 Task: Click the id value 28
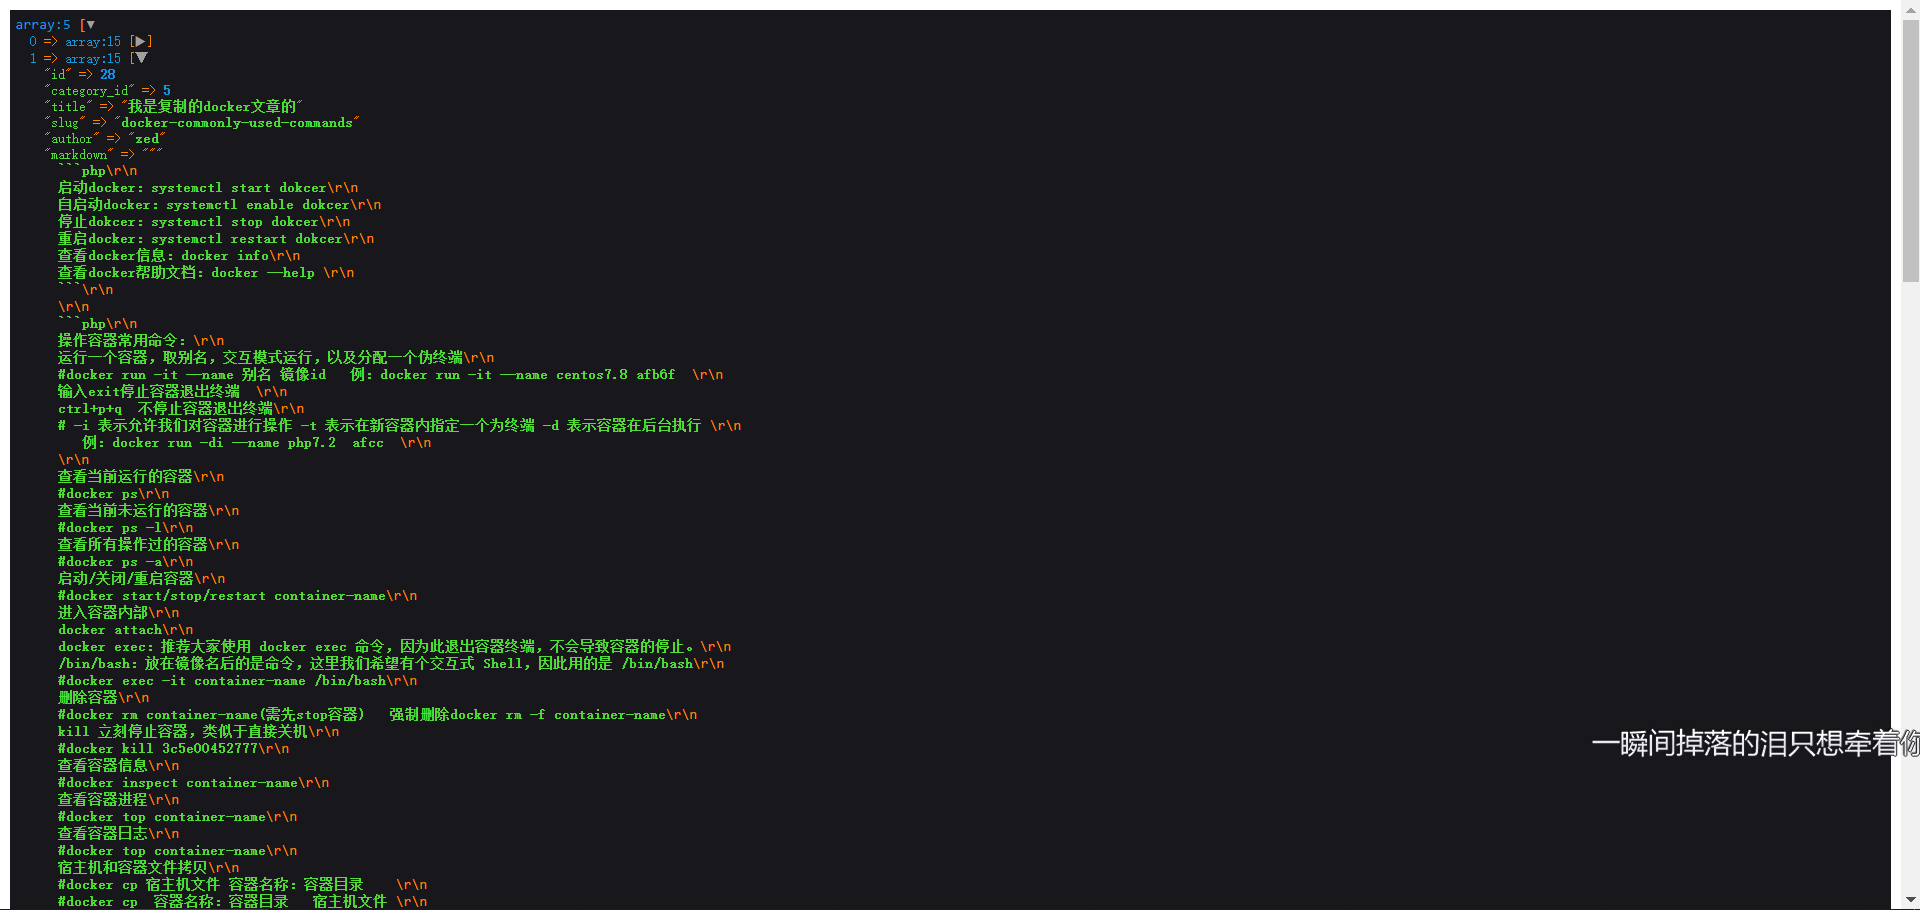coord(107,75)
